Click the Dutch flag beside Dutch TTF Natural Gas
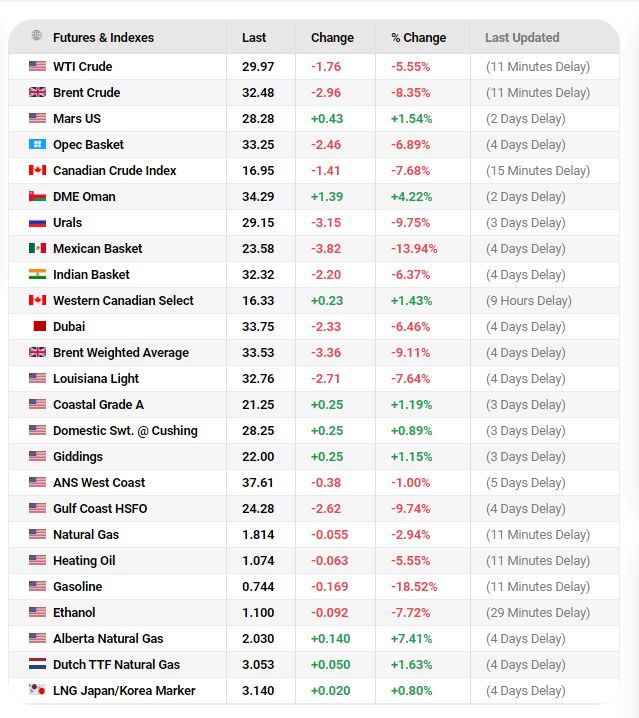639x718 pixels. (x=37, y=664)
